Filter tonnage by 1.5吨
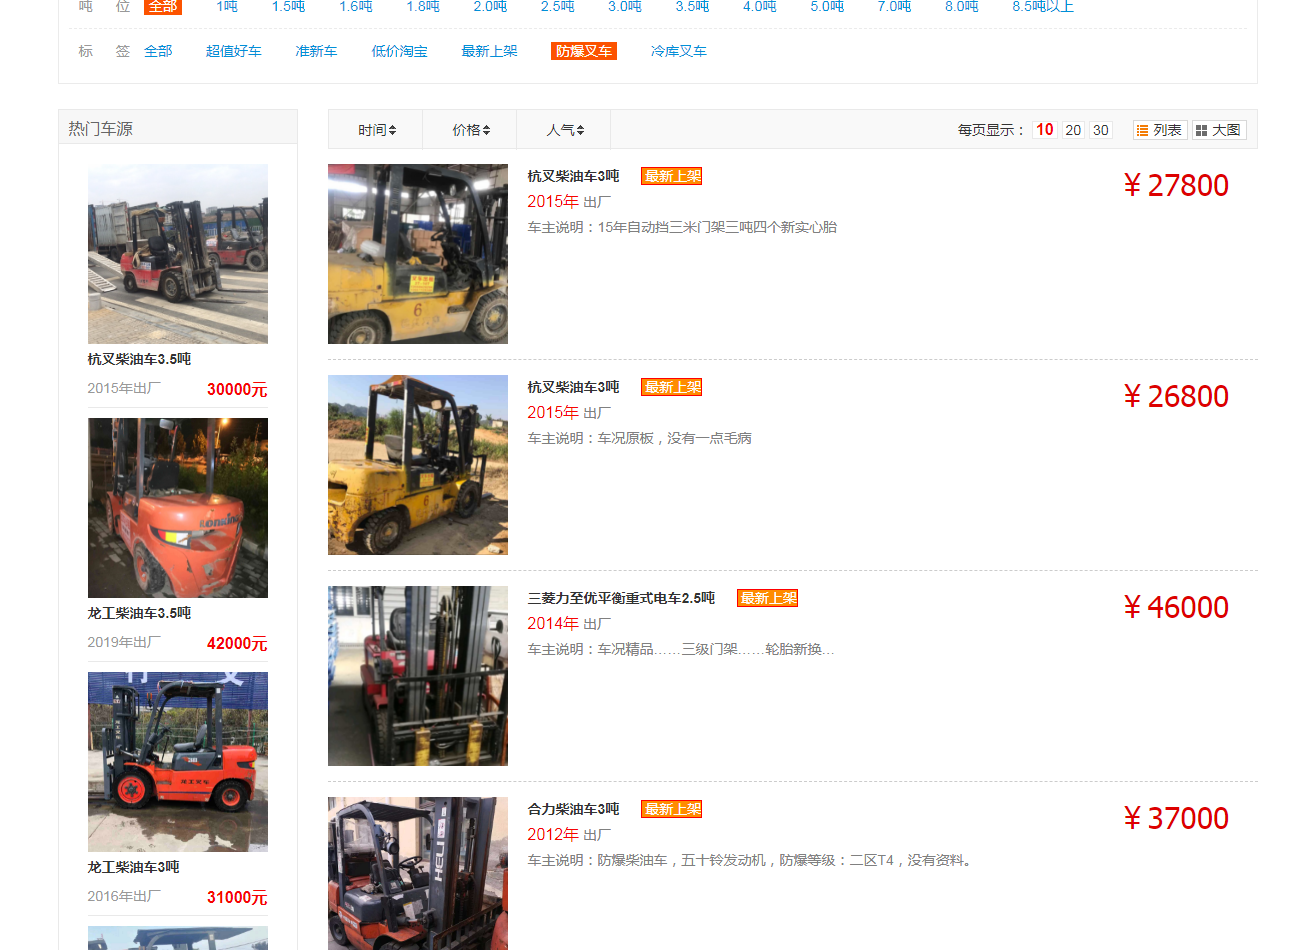Image resolution: width=1289 pixels, height=950 pixels. click(x=288, y=6)
